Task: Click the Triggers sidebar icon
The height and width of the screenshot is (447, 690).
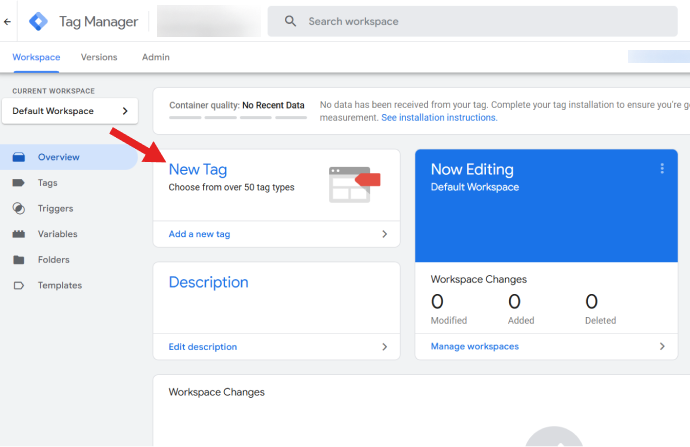Action: (18, 208)
